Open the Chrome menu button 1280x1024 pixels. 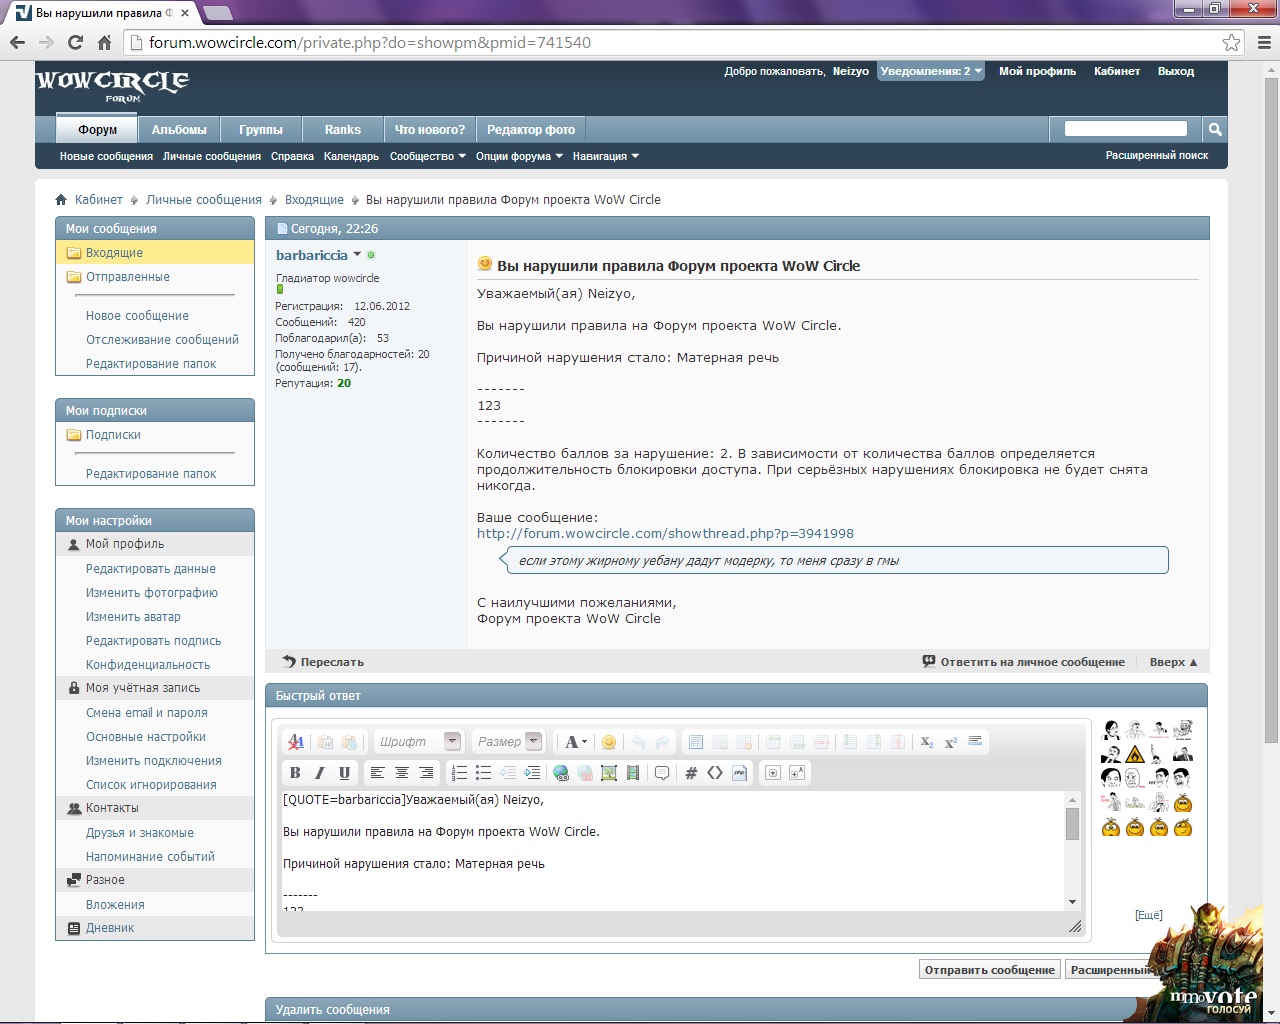click(1263, 43)
